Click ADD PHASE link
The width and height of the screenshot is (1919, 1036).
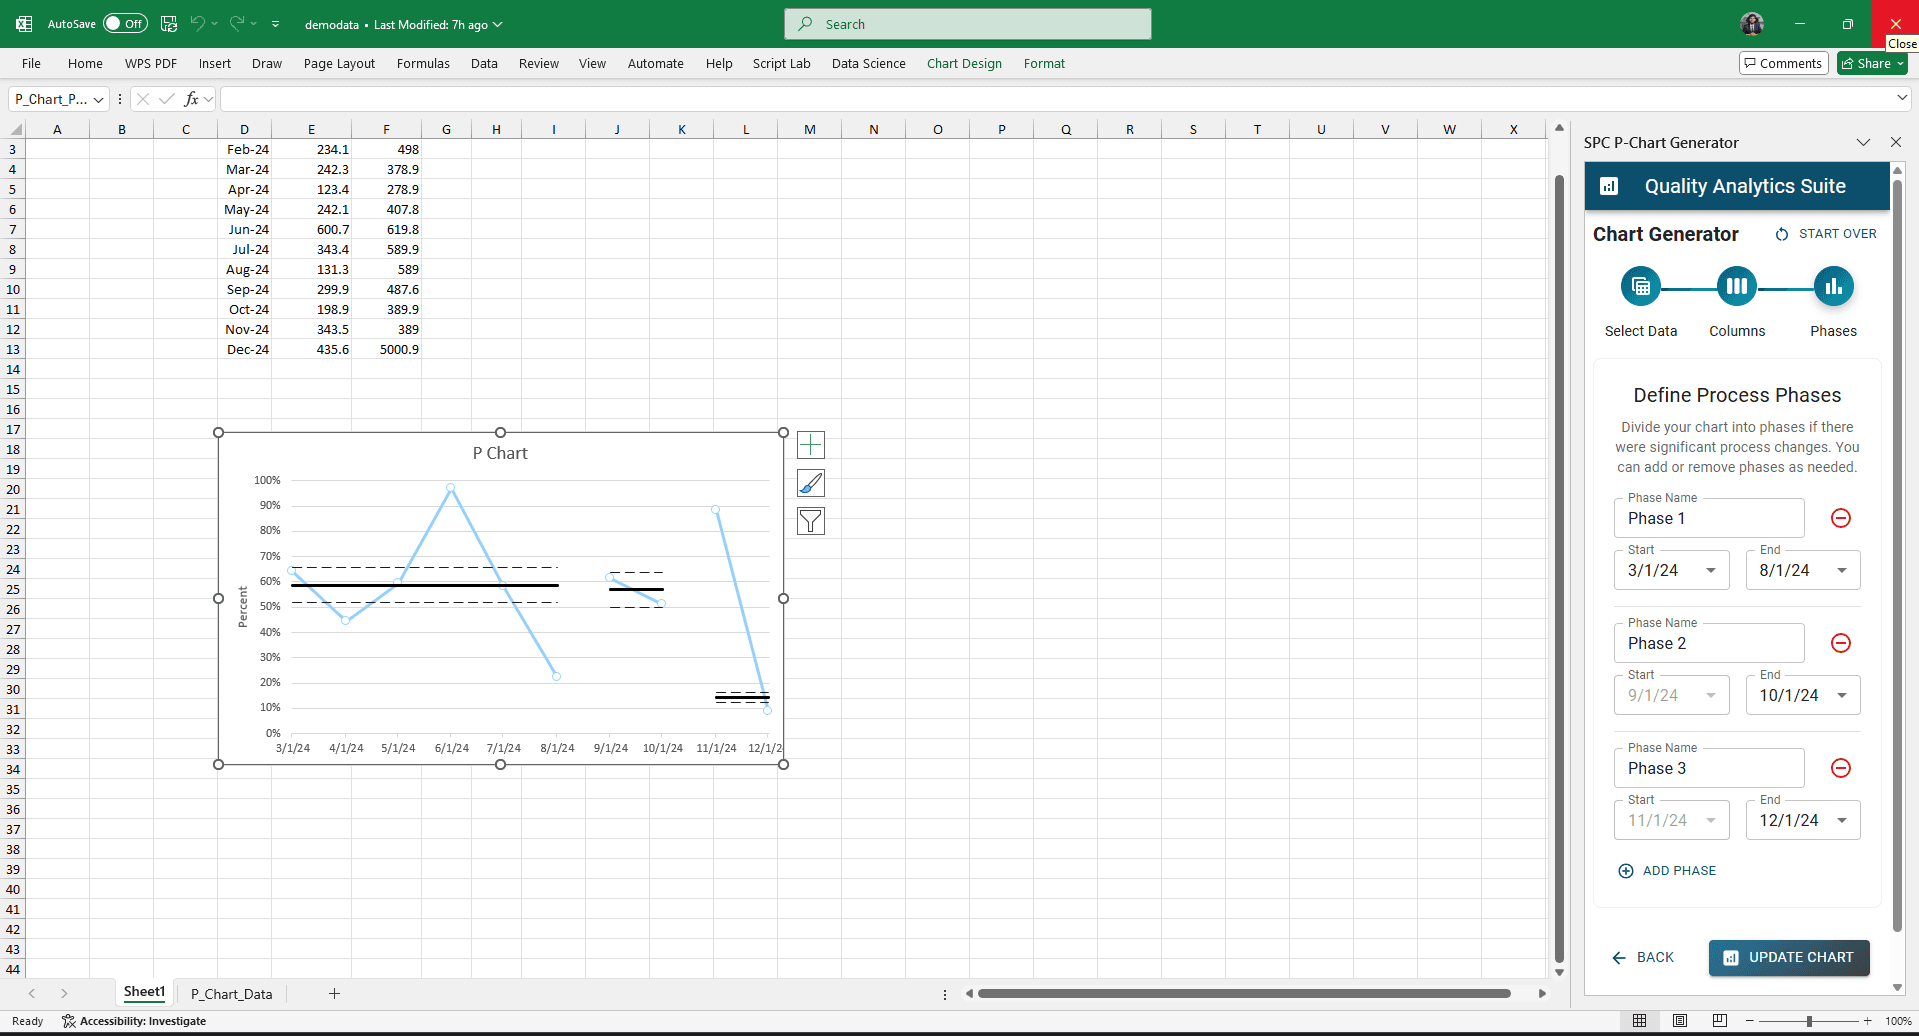point(1667,871)
